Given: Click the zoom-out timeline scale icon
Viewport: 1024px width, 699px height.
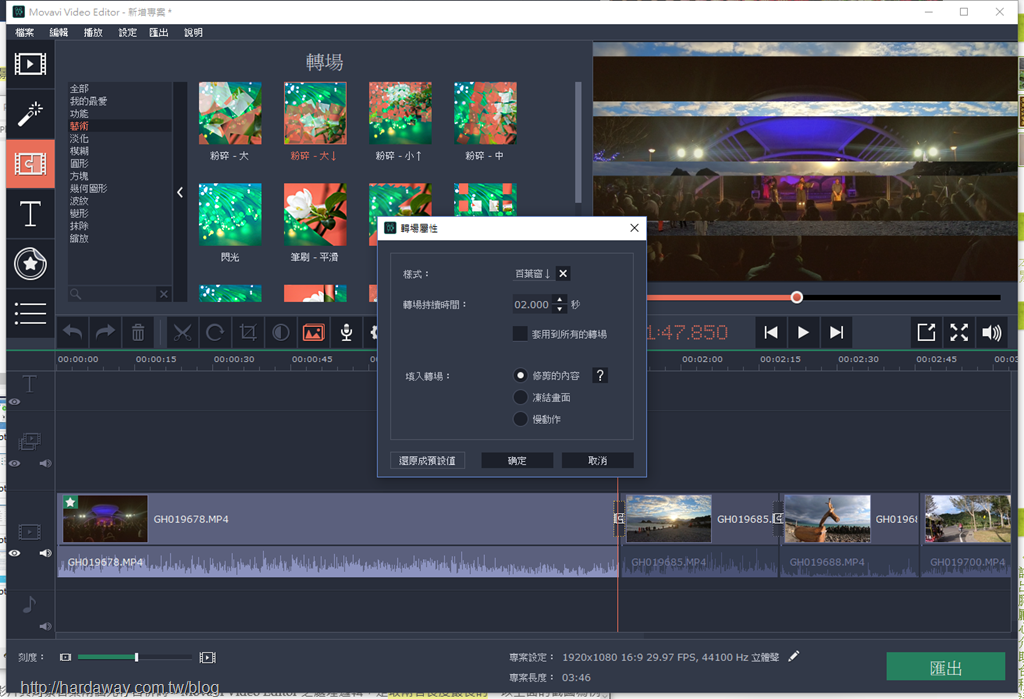Looking at the screenshot, I should tap(65, 657).
